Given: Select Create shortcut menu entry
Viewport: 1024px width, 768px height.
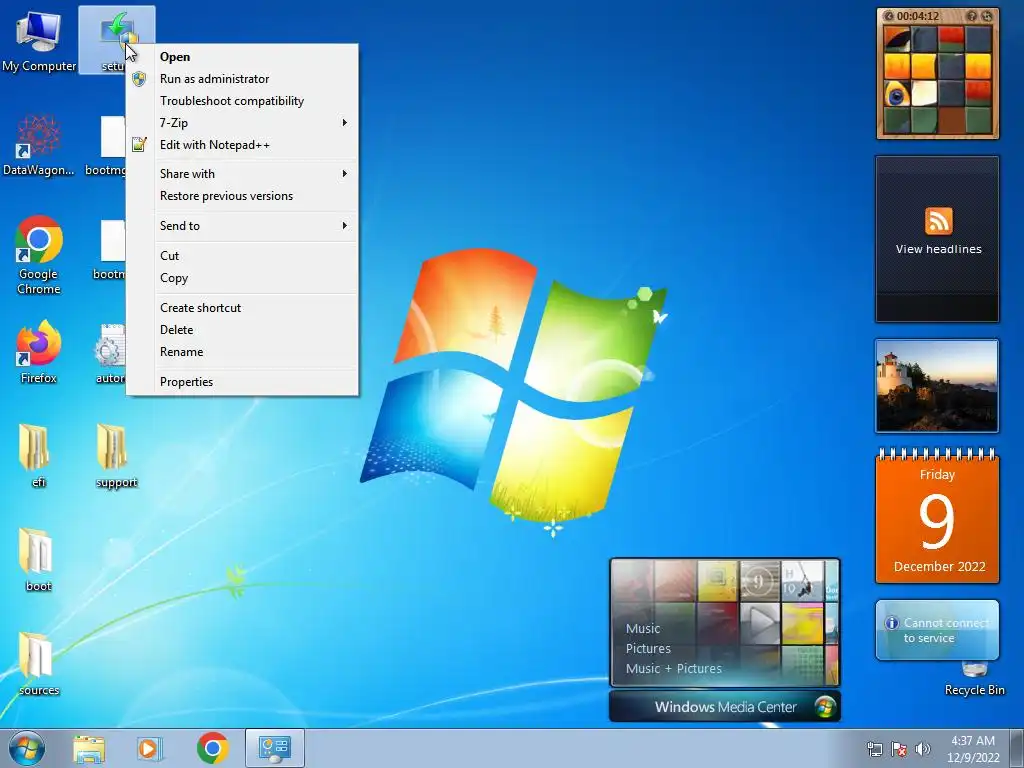Looking at the screenshot, I should (242, 308).
